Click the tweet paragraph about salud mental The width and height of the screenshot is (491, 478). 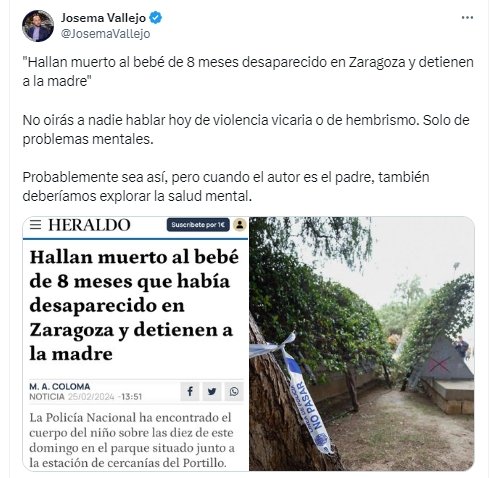(x=226, y=187)
